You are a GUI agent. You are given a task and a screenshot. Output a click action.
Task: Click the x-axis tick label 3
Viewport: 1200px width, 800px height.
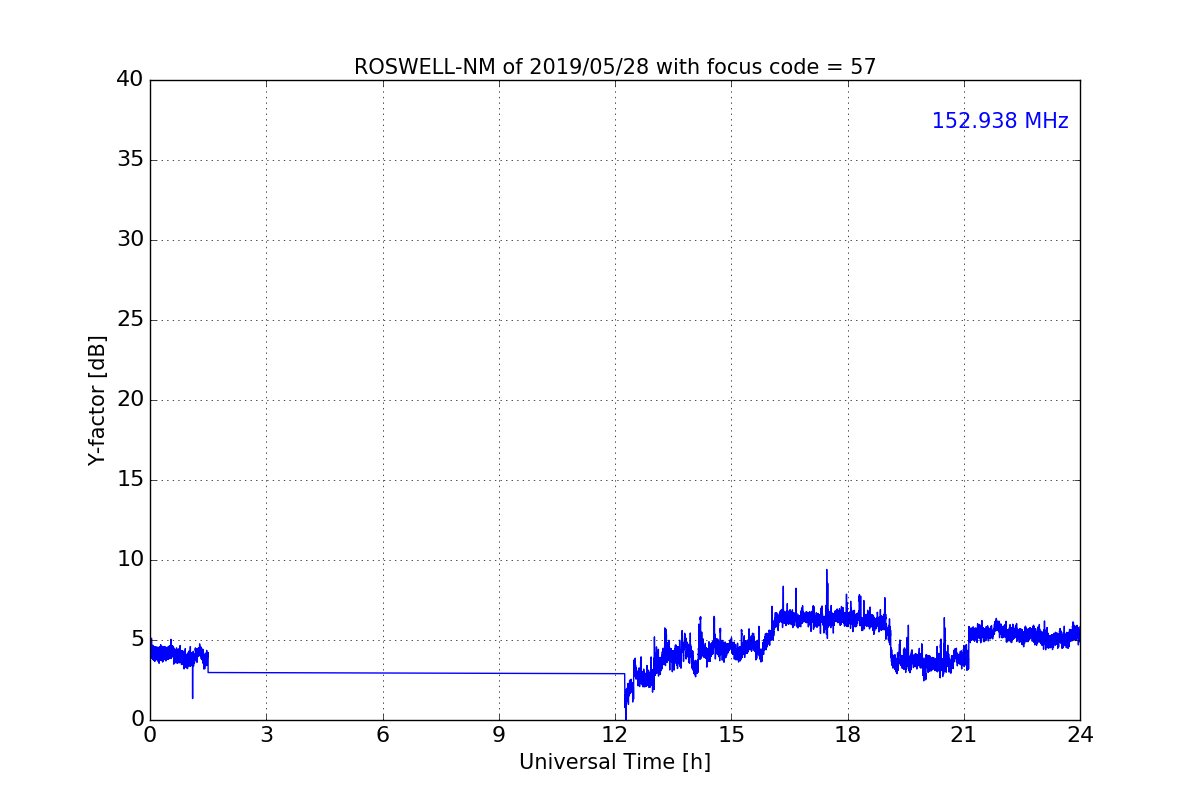(266, 735)
